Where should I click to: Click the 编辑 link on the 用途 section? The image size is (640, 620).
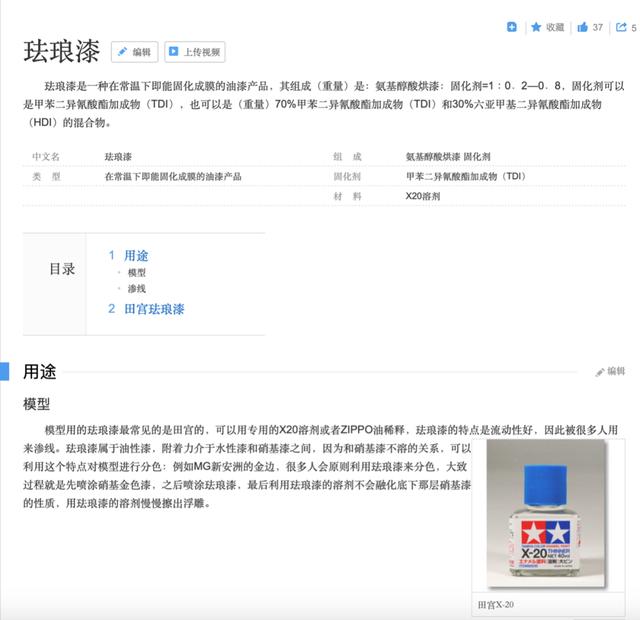[611, 371]
